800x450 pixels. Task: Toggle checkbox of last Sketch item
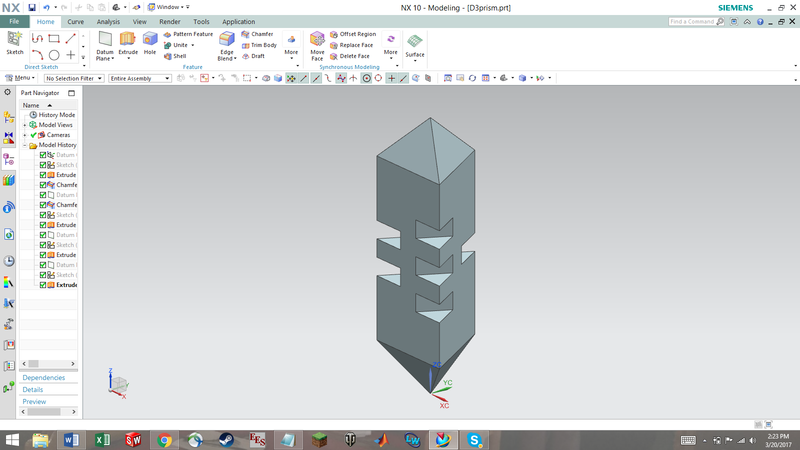pyautogui.click(x=43, y=275)
